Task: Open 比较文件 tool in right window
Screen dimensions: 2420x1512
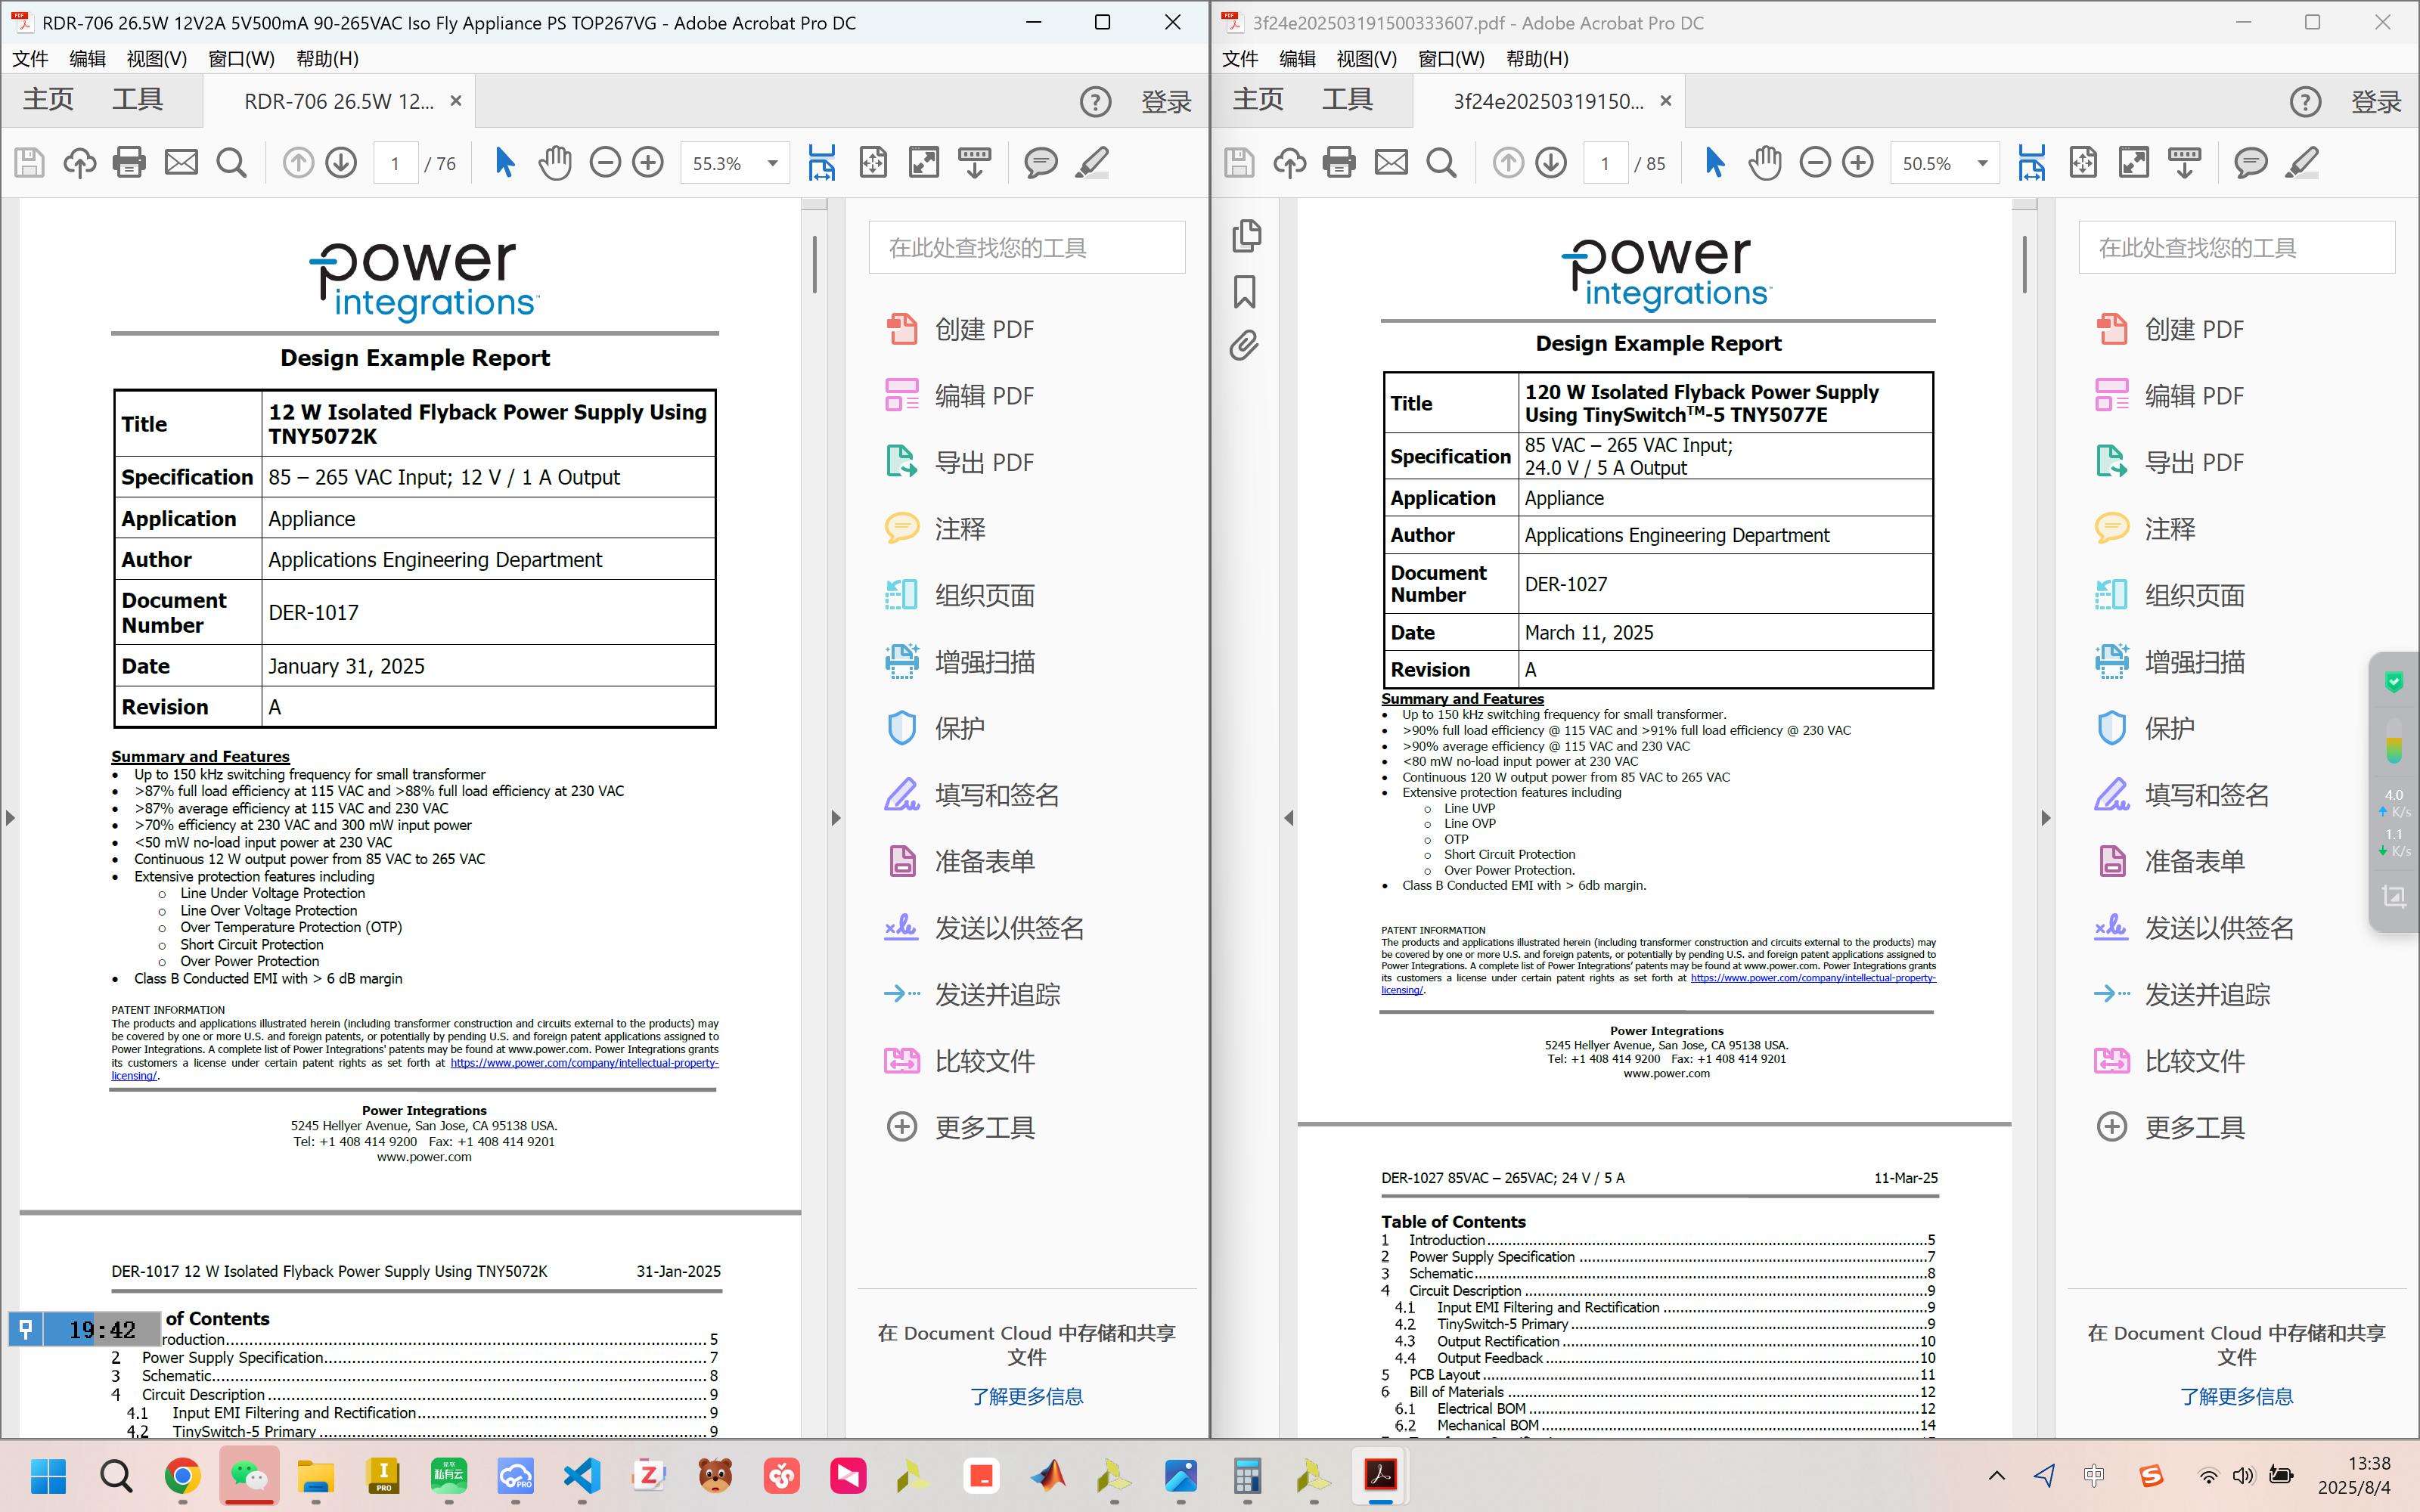Action: (x=2170, y=1061)
